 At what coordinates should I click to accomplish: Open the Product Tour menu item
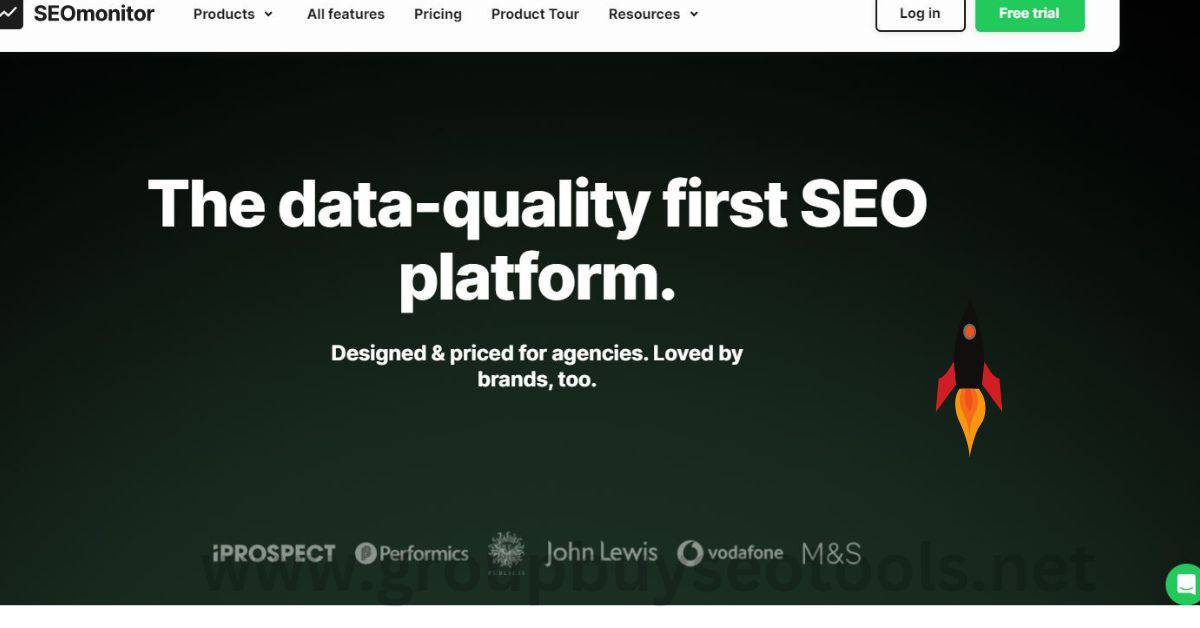535,14
